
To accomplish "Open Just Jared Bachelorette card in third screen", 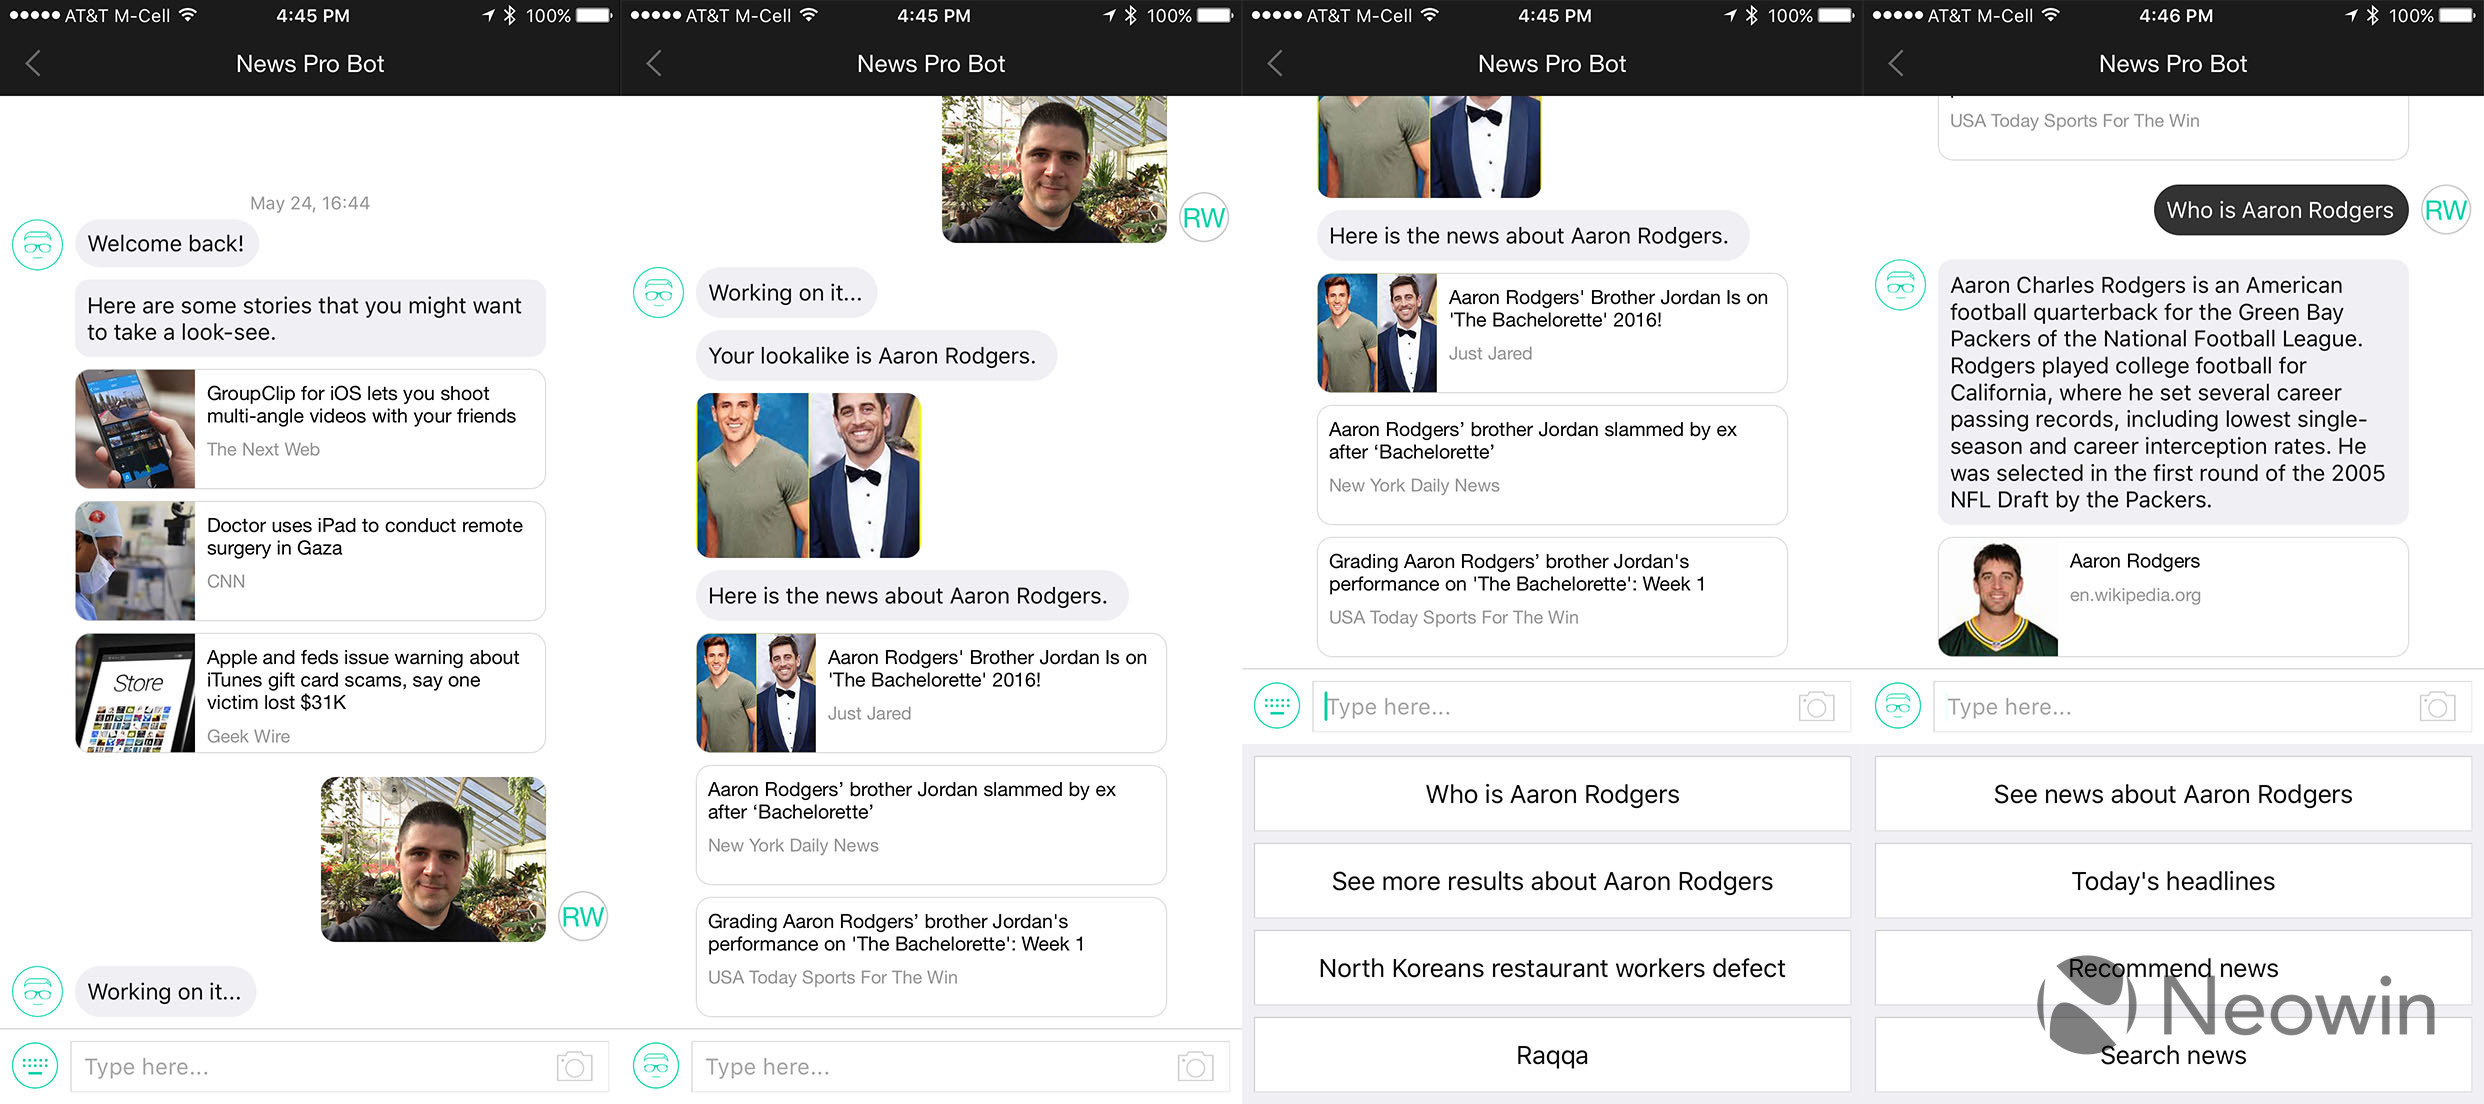I will 1552,332.
